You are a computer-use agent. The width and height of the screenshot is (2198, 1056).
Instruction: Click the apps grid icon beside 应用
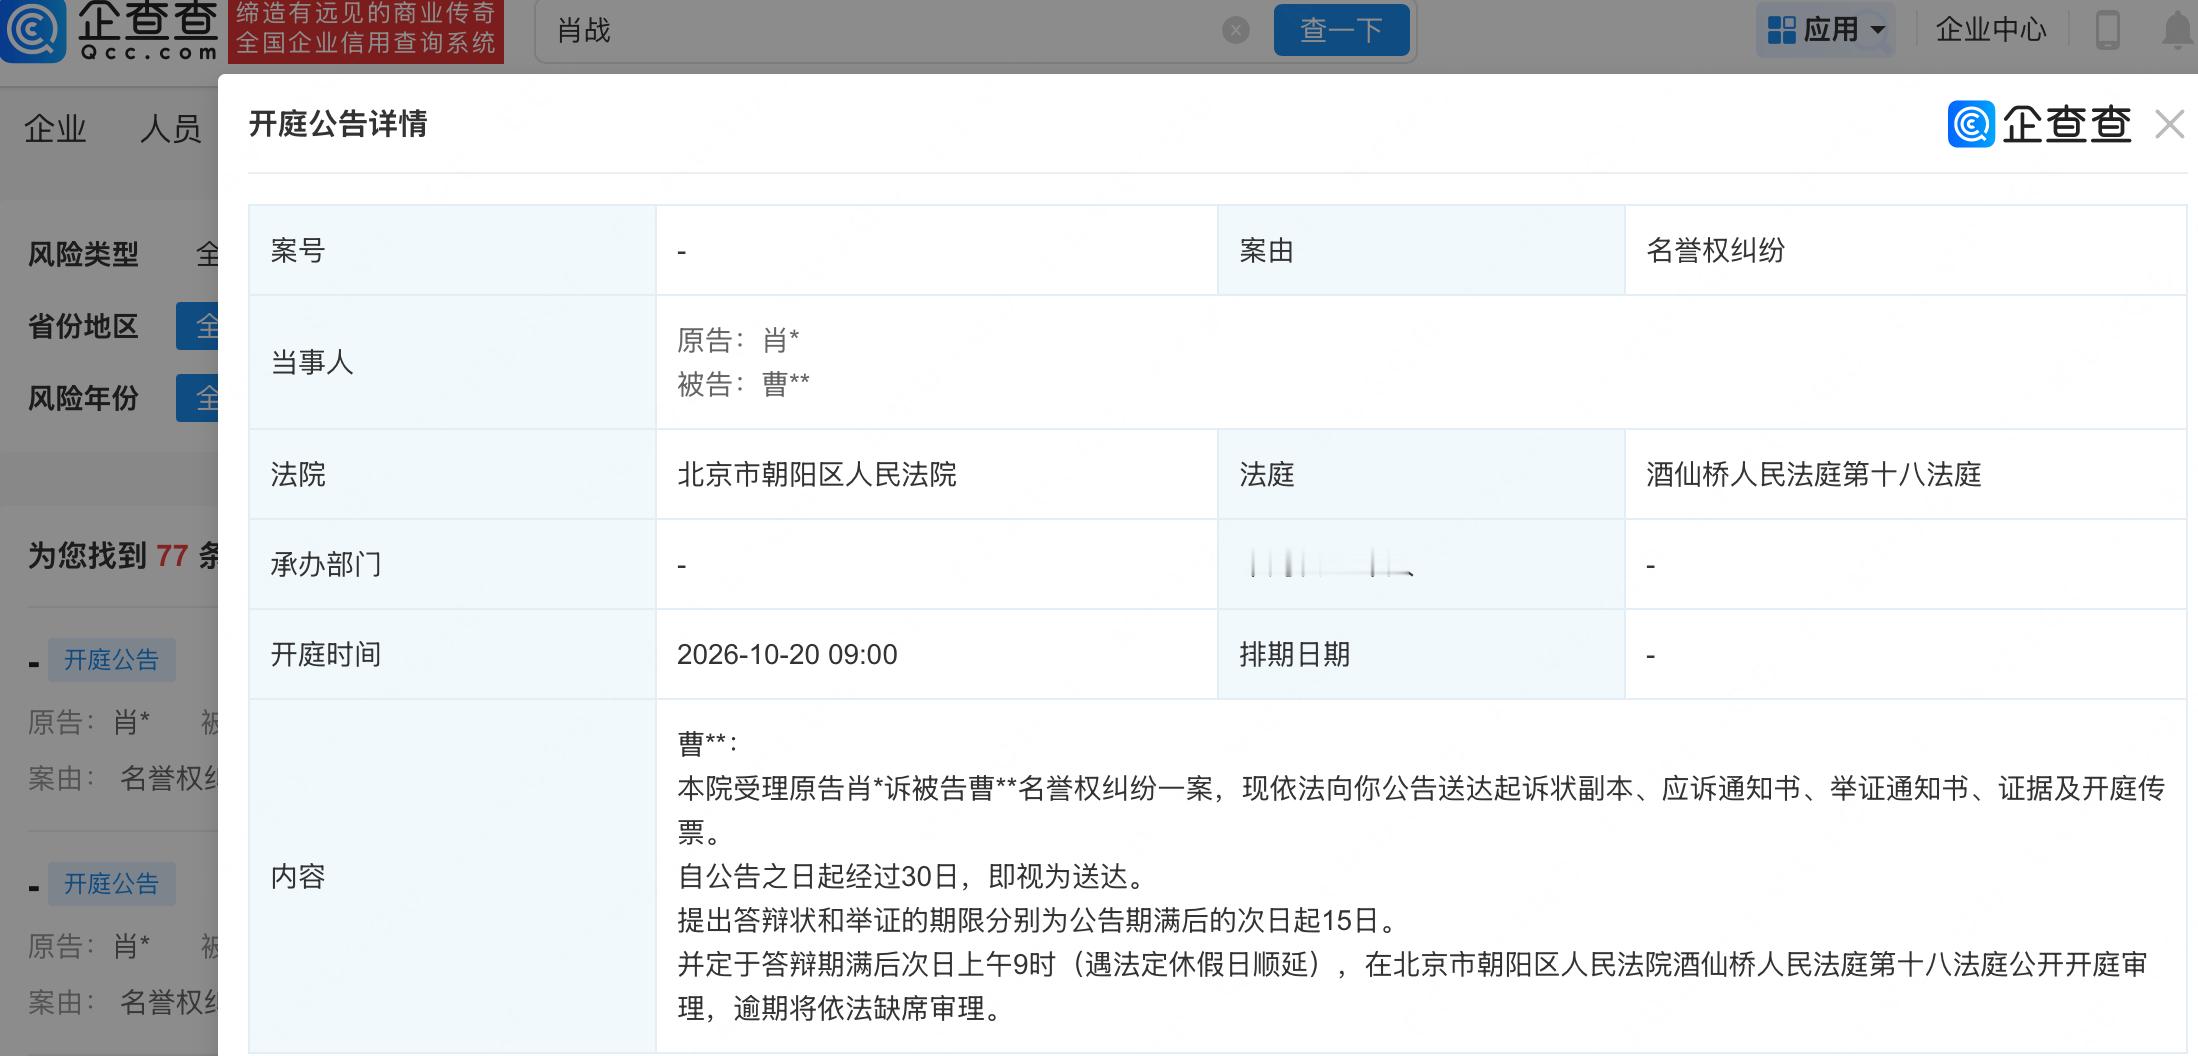(1781, 30)
